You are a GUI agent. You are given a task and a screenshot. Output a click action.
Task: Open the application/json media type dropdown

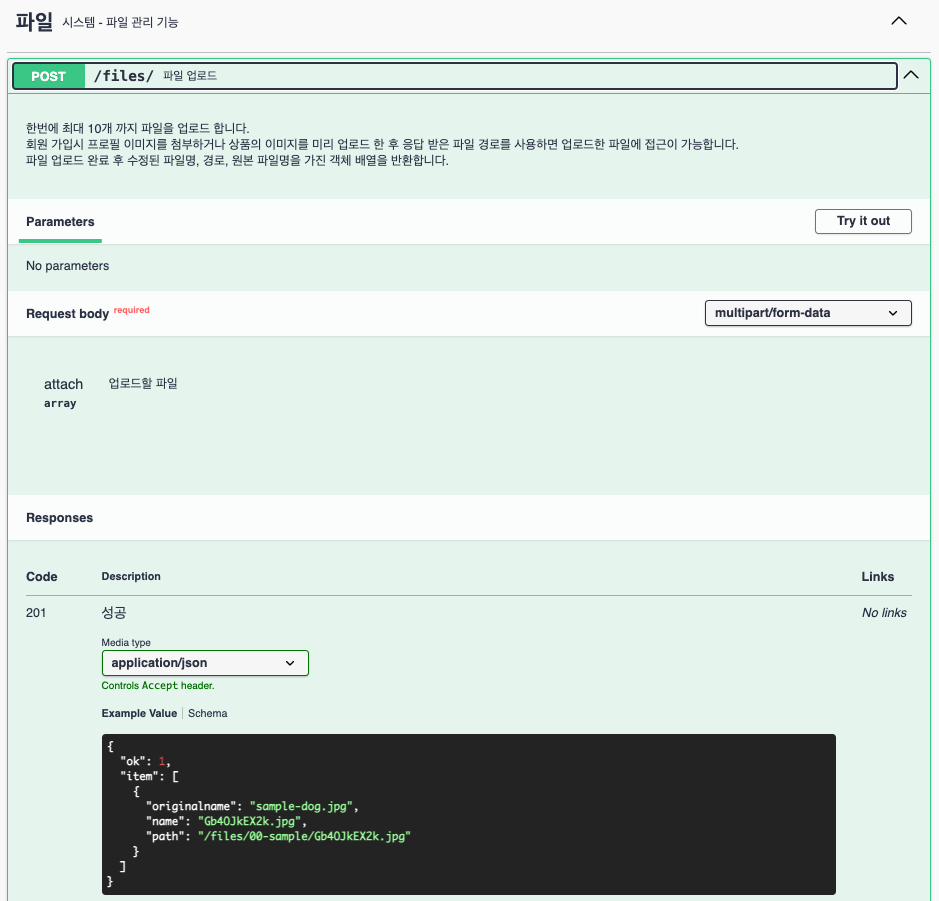click(x=205, y=663)
